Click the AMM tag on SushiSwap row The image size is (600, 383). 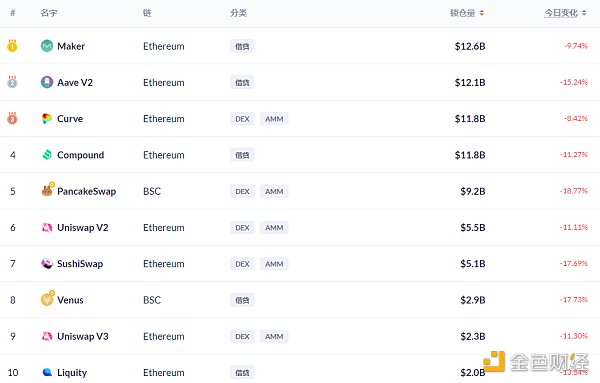click(274, 264)
